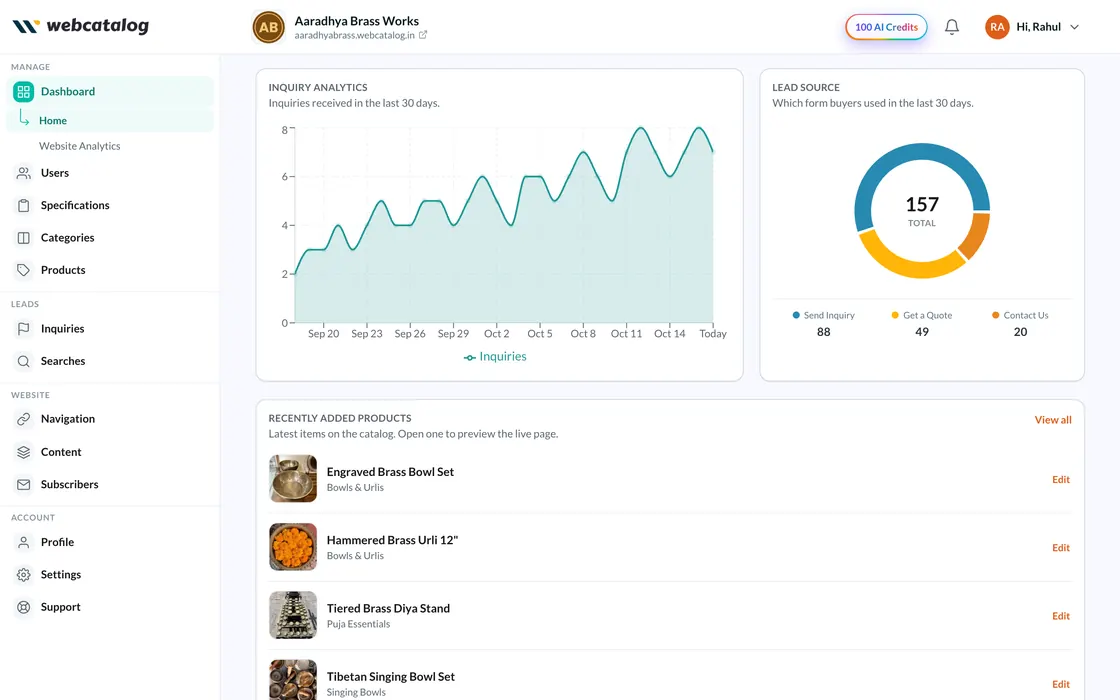Open the Dashboard menu item

pos(110,91)
